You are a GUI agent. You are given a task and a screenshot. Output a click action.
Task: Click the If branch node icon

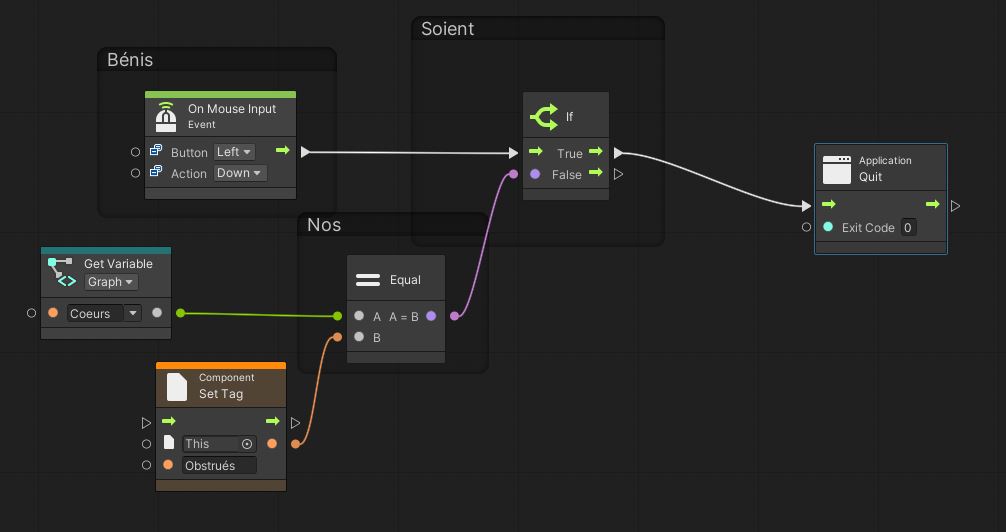[x=544, y=117]
